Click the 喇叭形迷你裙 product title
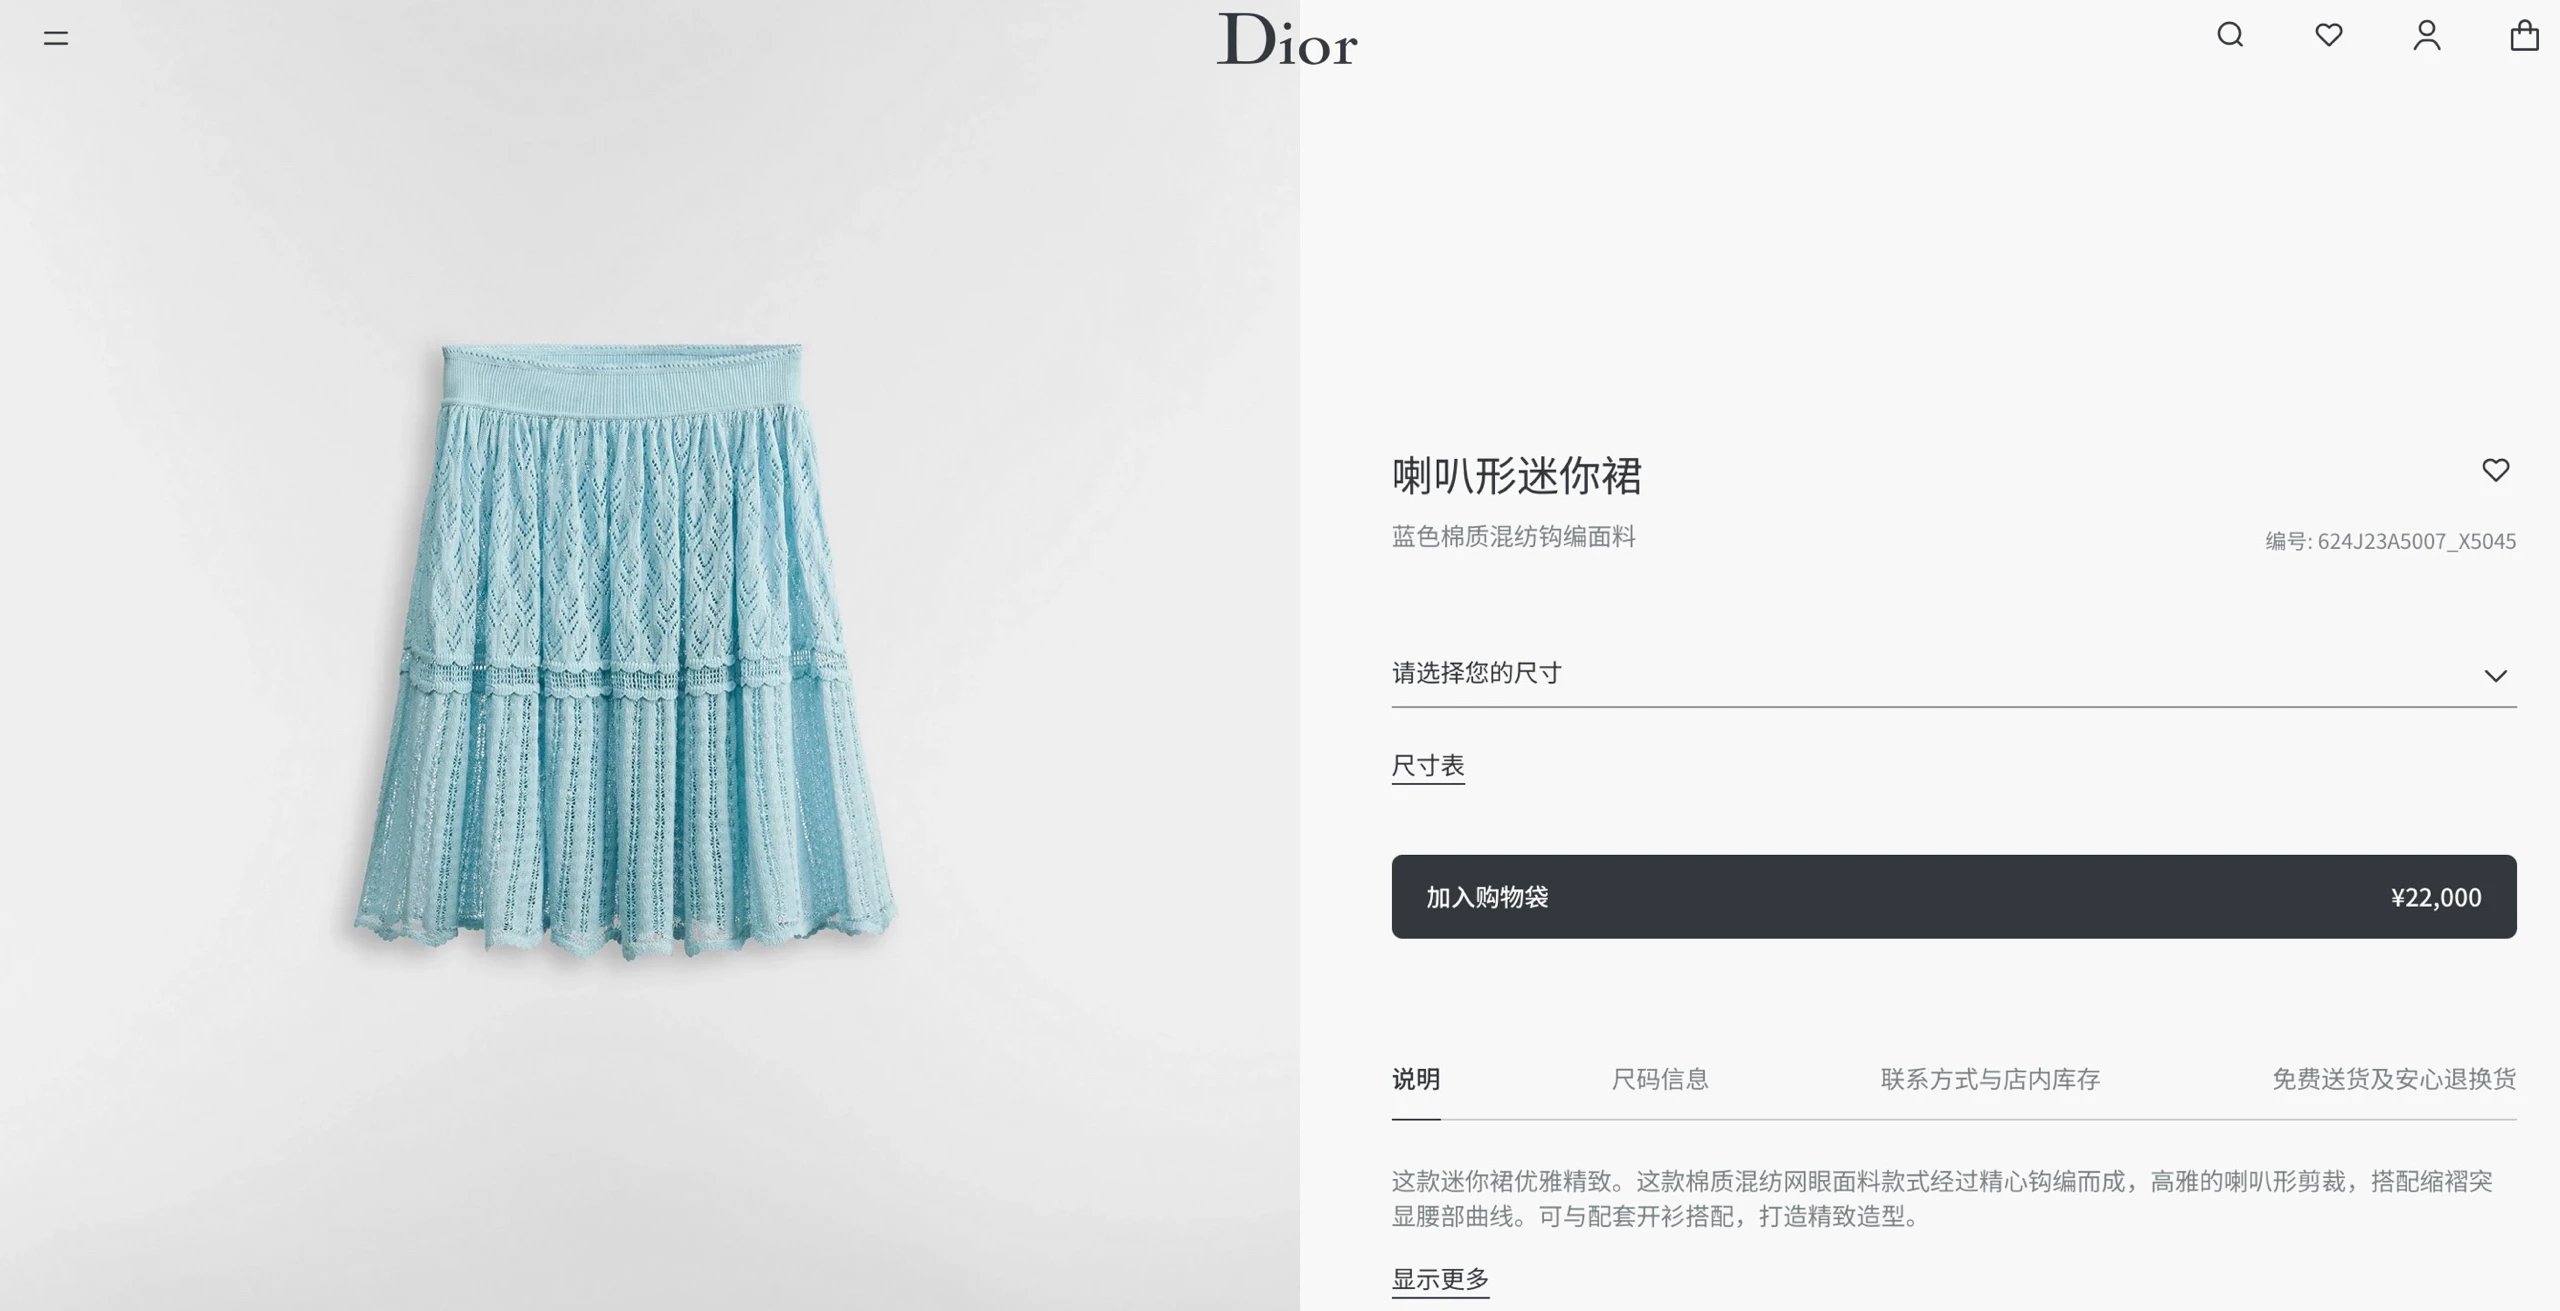Image resolution: width=2560 pixels, height=1311 pixels. point(1516,475)
